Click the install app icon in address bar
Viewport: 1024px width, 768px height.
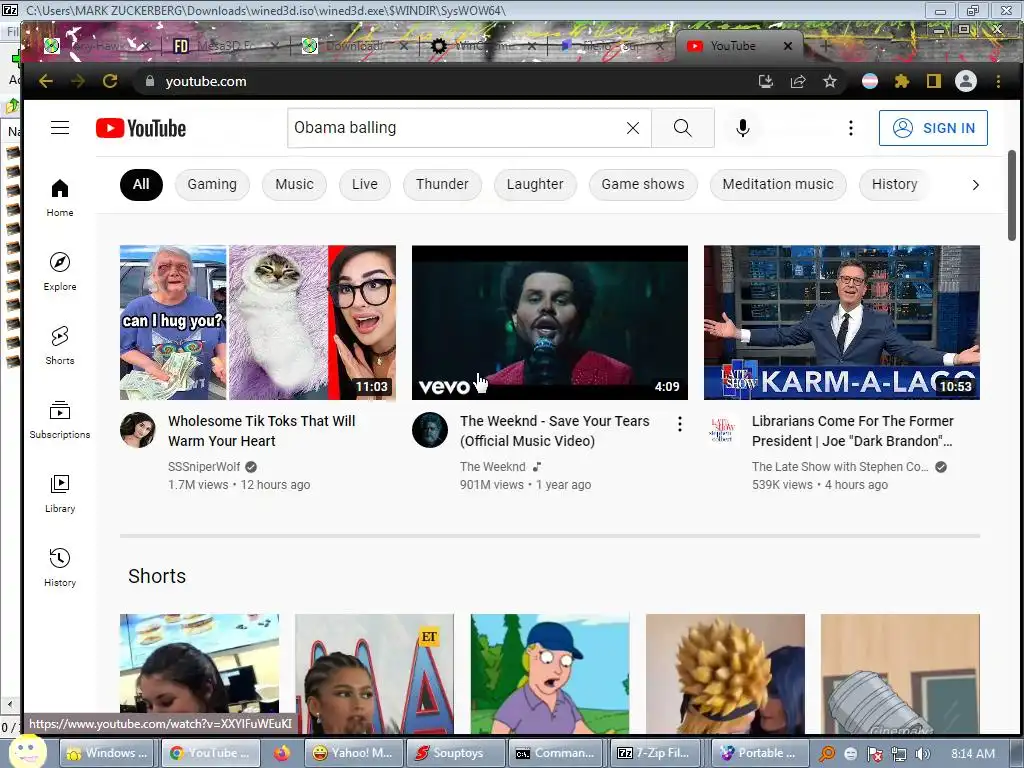point(765,81)
